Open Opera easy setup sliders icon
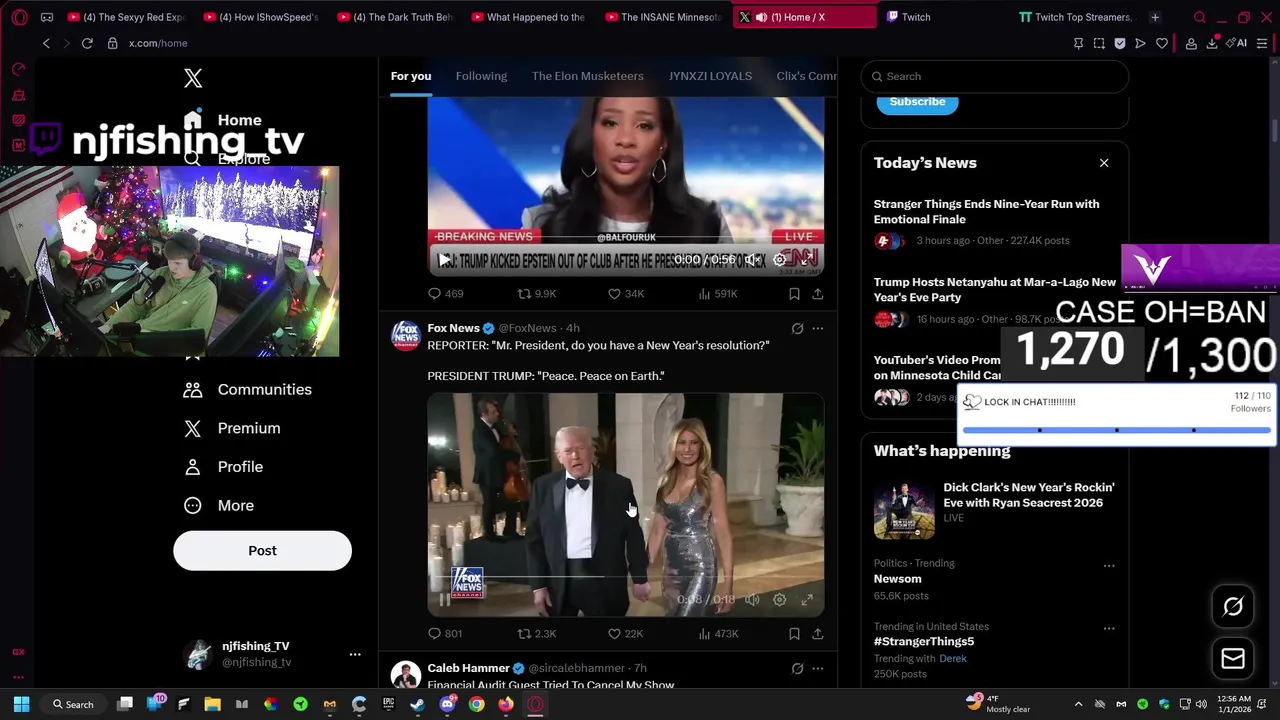 1262,43
